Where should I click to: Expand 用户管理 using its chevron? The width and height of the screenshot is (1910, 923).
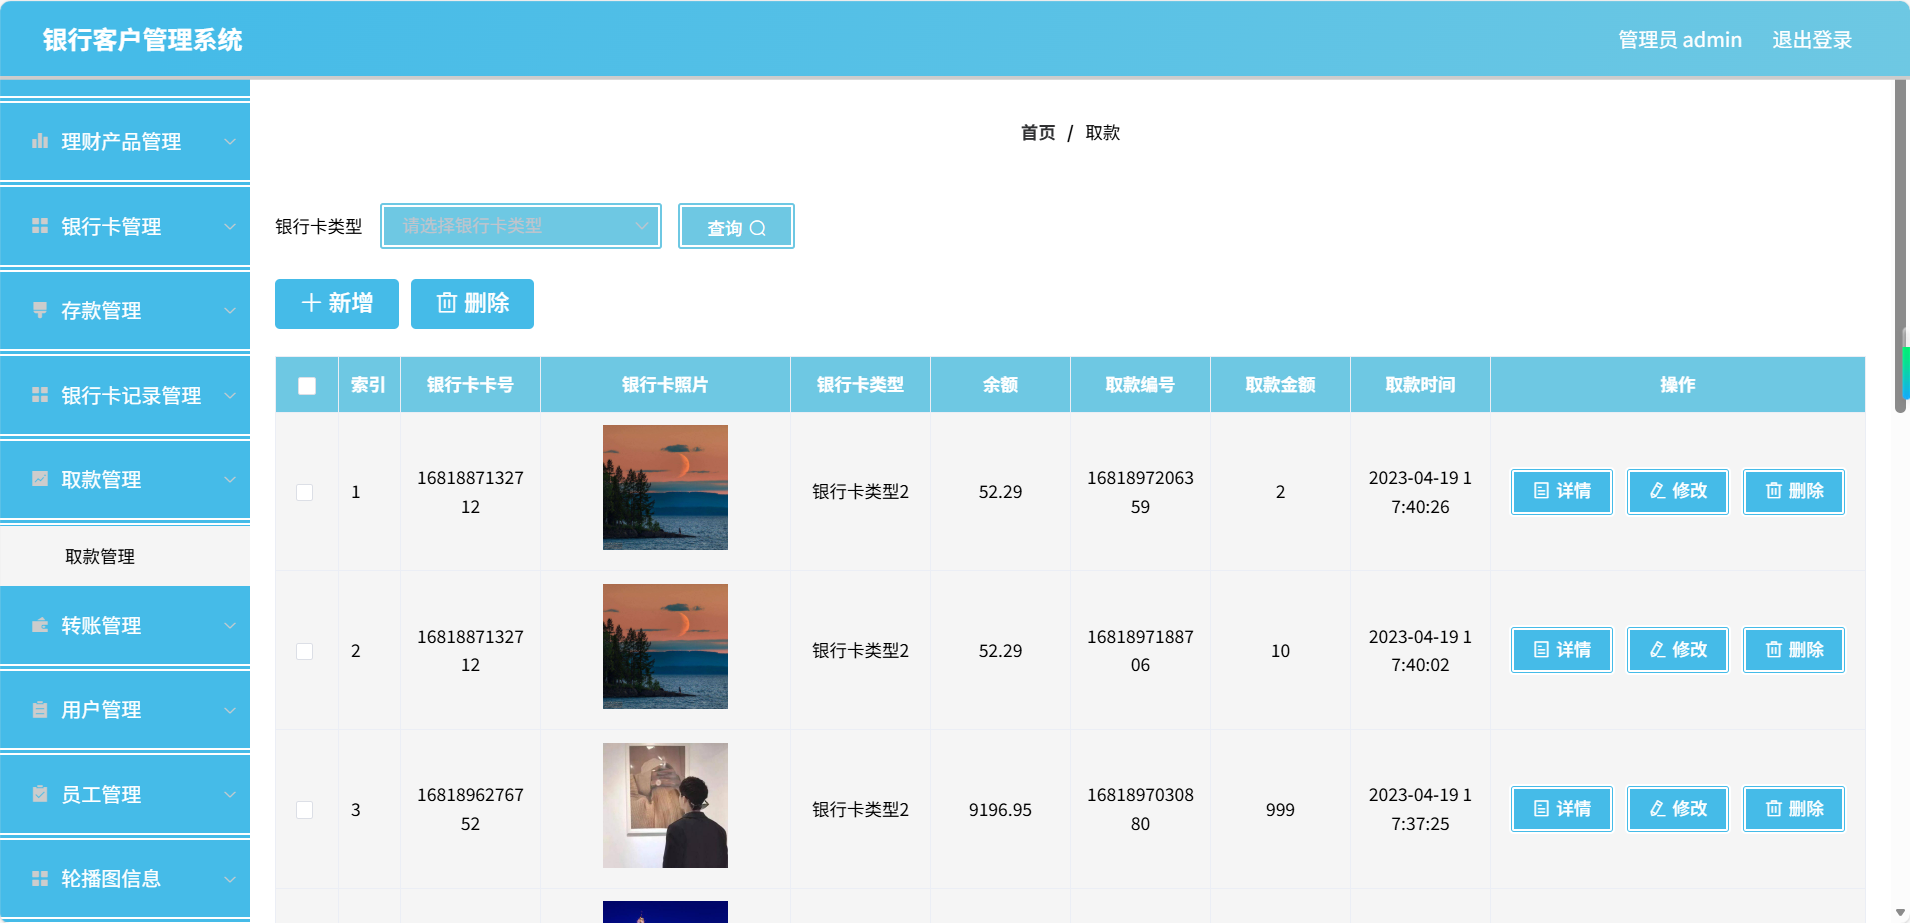pyautogui.click(x=230, y=711)
